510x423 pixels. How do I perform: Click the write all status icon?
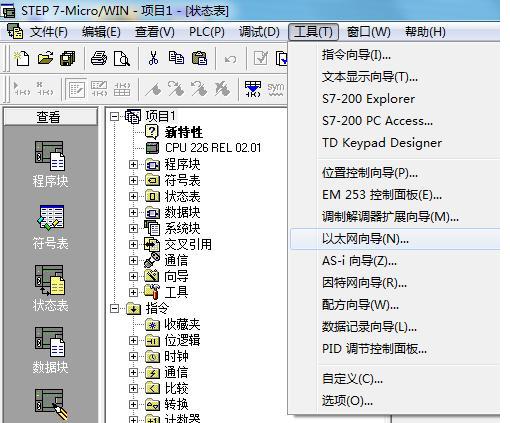(x=122, y=89)
